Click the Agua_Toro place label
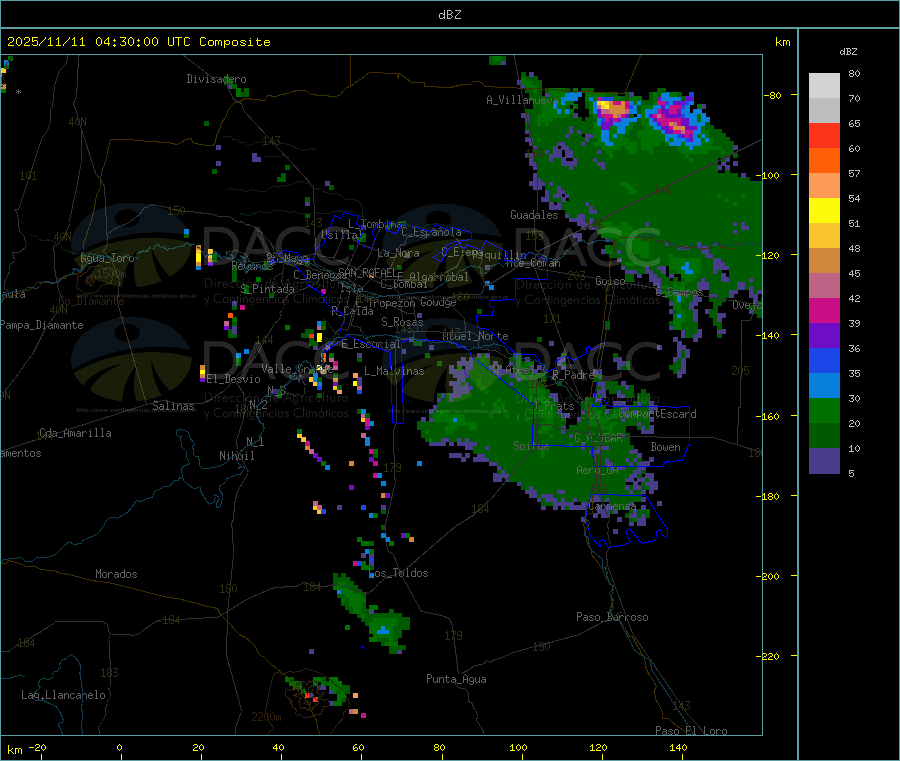The height and width of the screenshot is (761, 900). pos(107,258)
